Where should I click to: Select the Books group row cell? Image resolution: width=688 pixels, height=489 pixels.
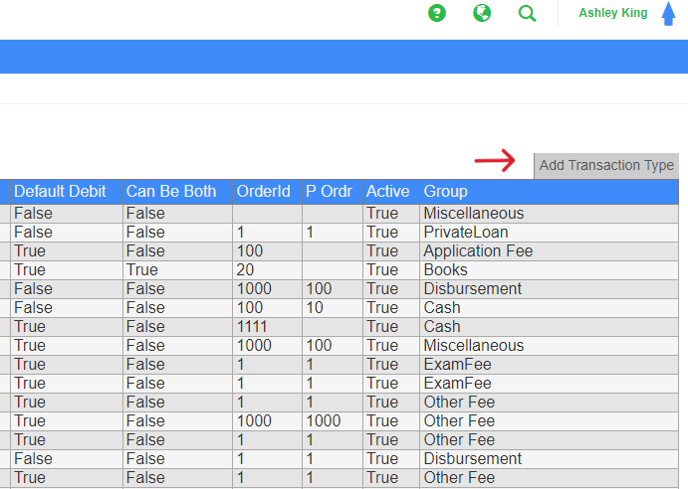coord(445,270)
